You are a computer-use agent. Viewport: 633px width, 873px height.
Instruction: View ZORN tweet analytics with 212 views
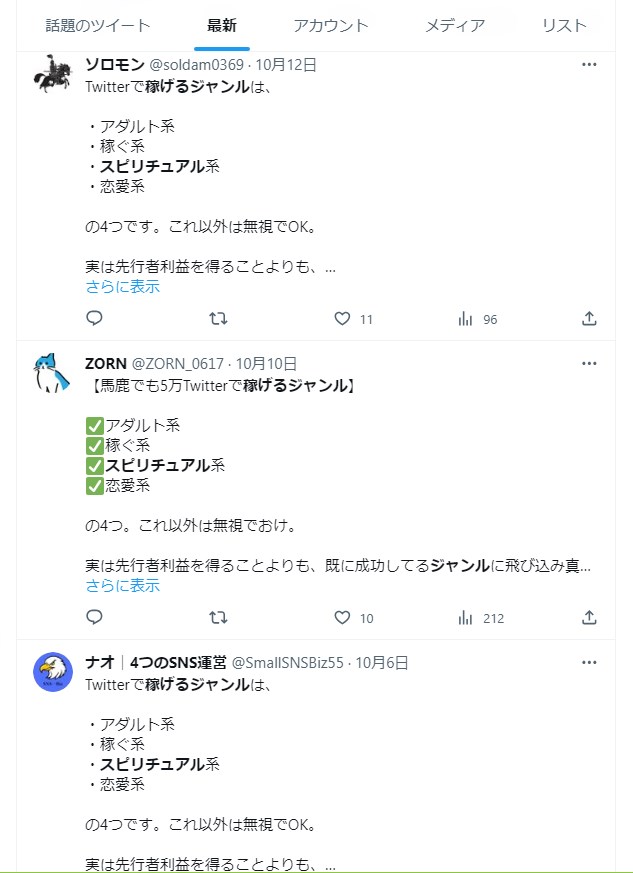click(466, 617)
